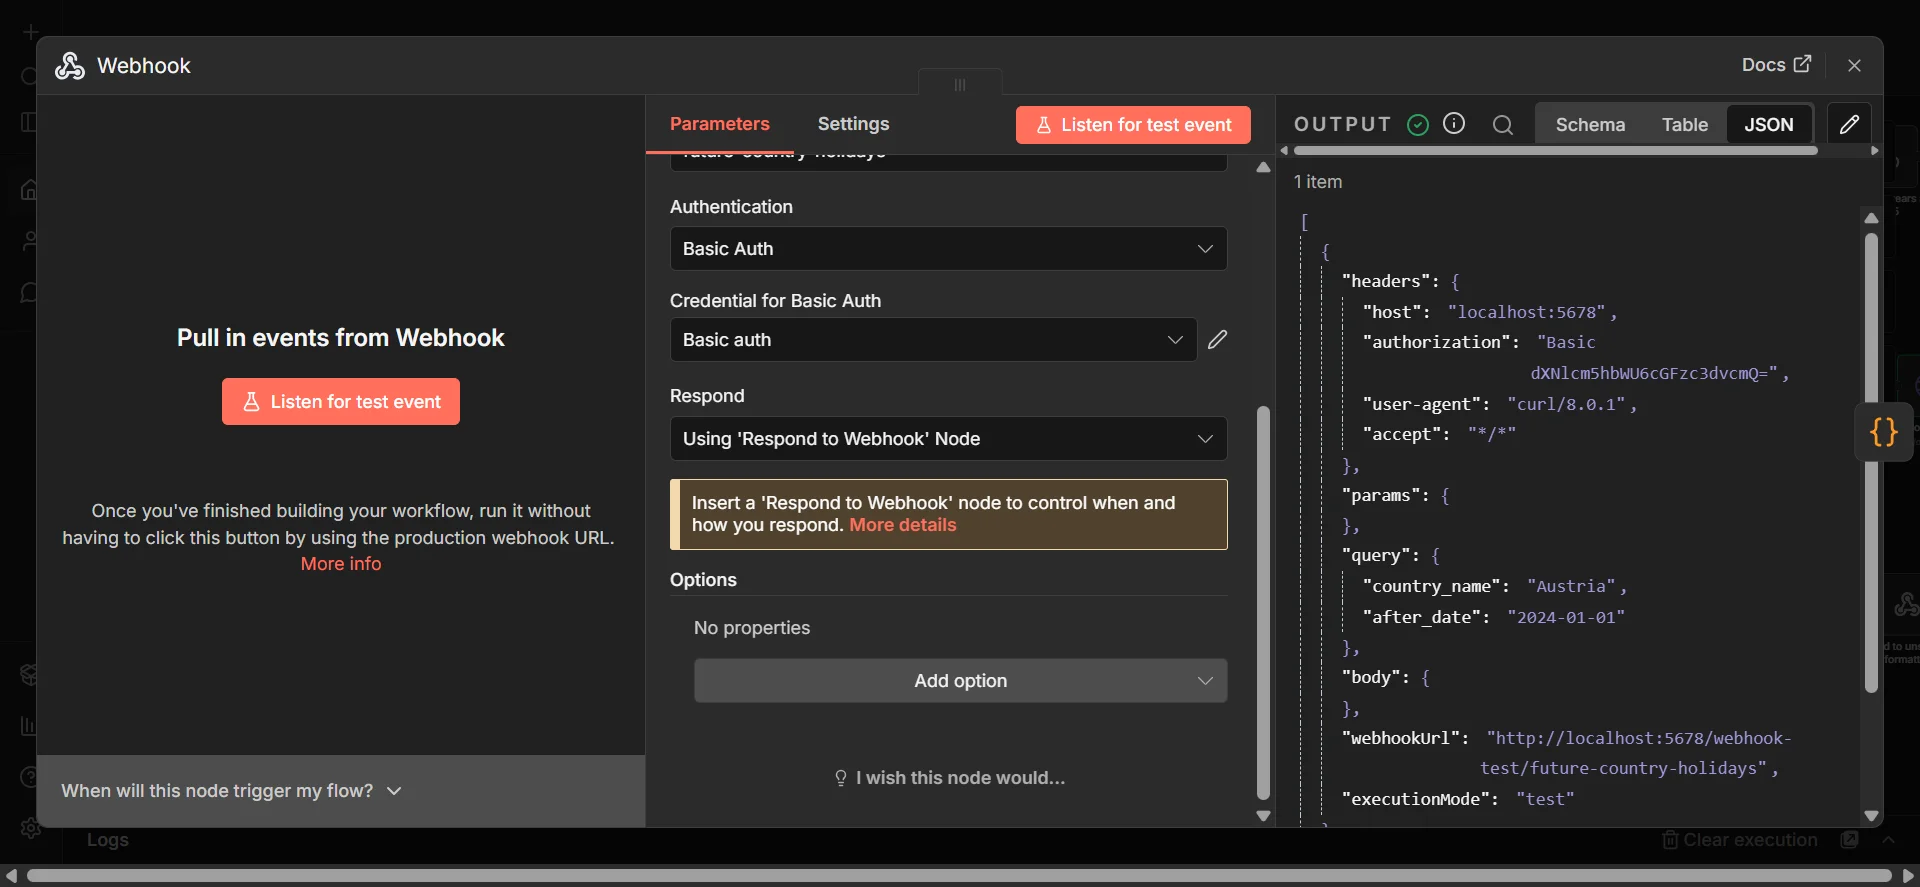Click the output info icon

(1454, 123)
